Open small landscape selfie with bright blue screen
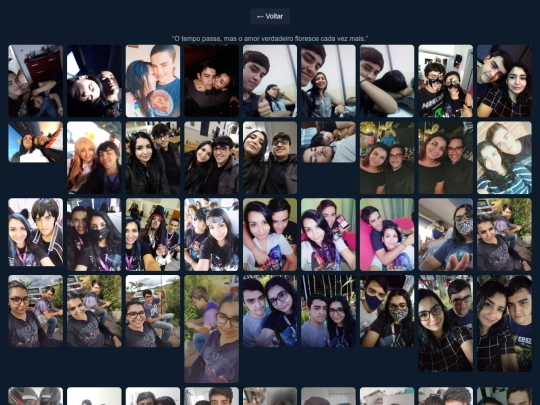The image size is (540, 405). (36, 142)
